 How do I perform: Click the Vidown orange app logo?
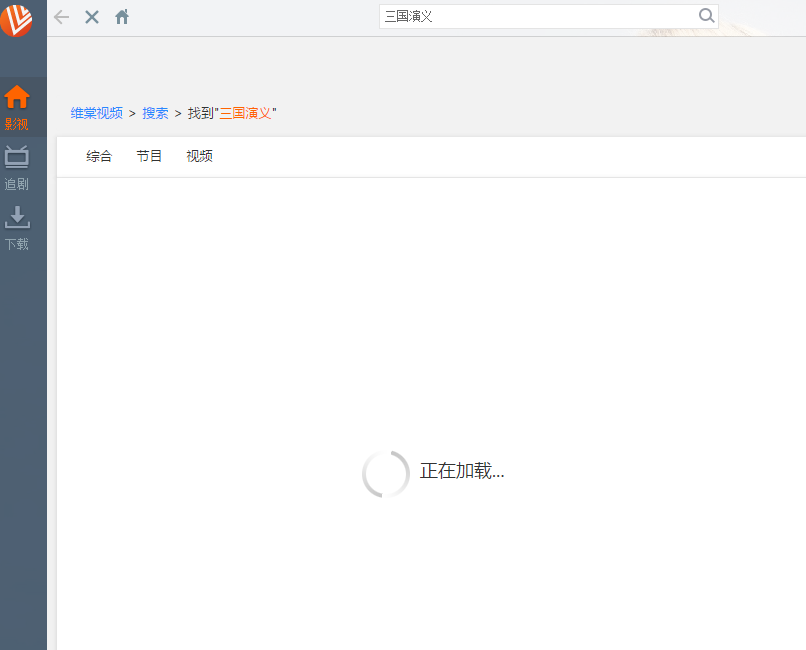click(x=16, y=19)
